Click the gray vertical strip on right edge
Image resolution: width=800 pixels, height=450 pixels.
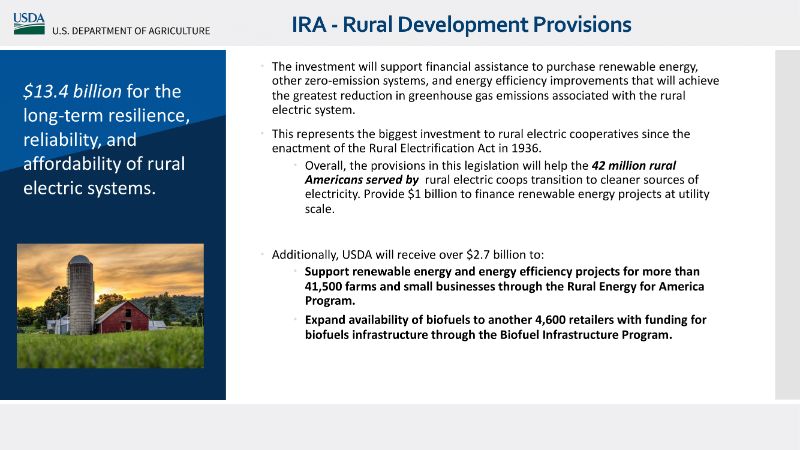pyautogui.click(x=787, y=224)
